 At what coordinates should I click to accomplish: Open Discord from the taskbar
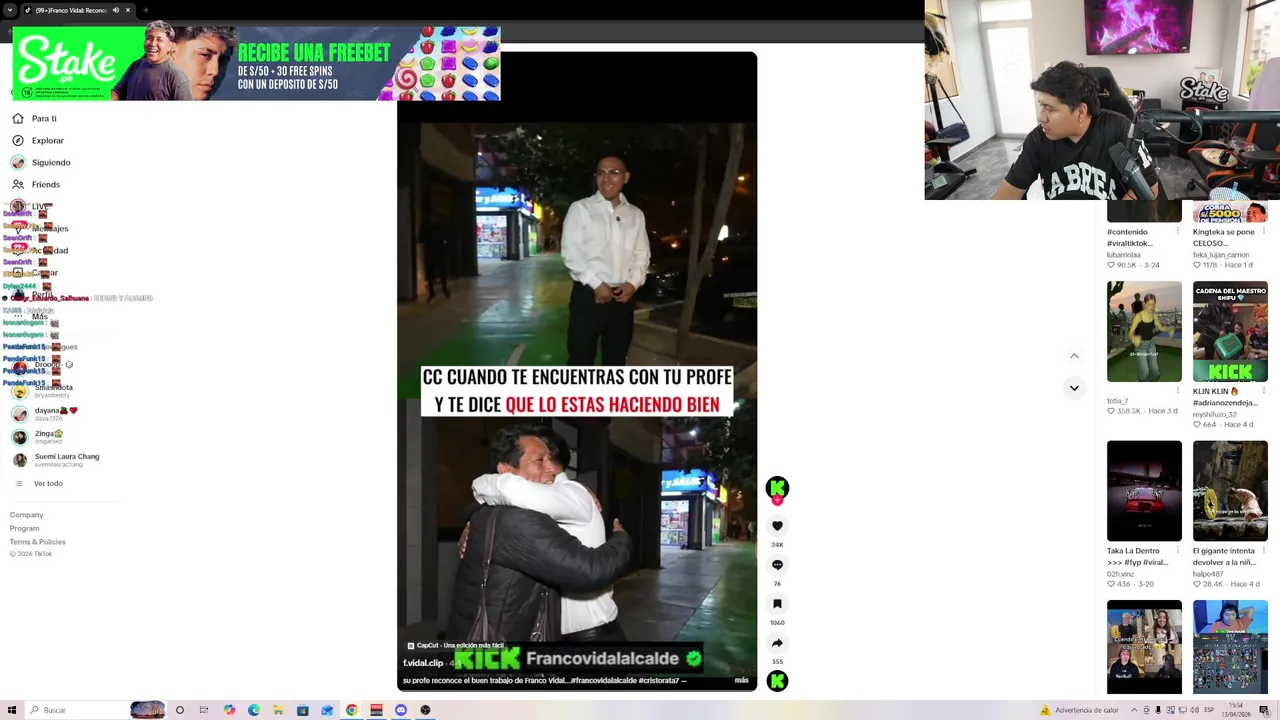click(401, 710)
